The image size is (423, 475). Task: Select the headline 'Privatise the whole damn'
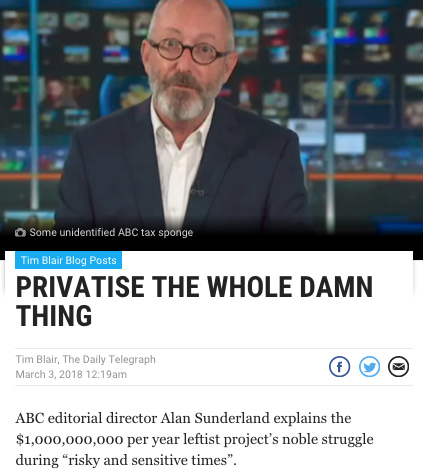point(194,287)
